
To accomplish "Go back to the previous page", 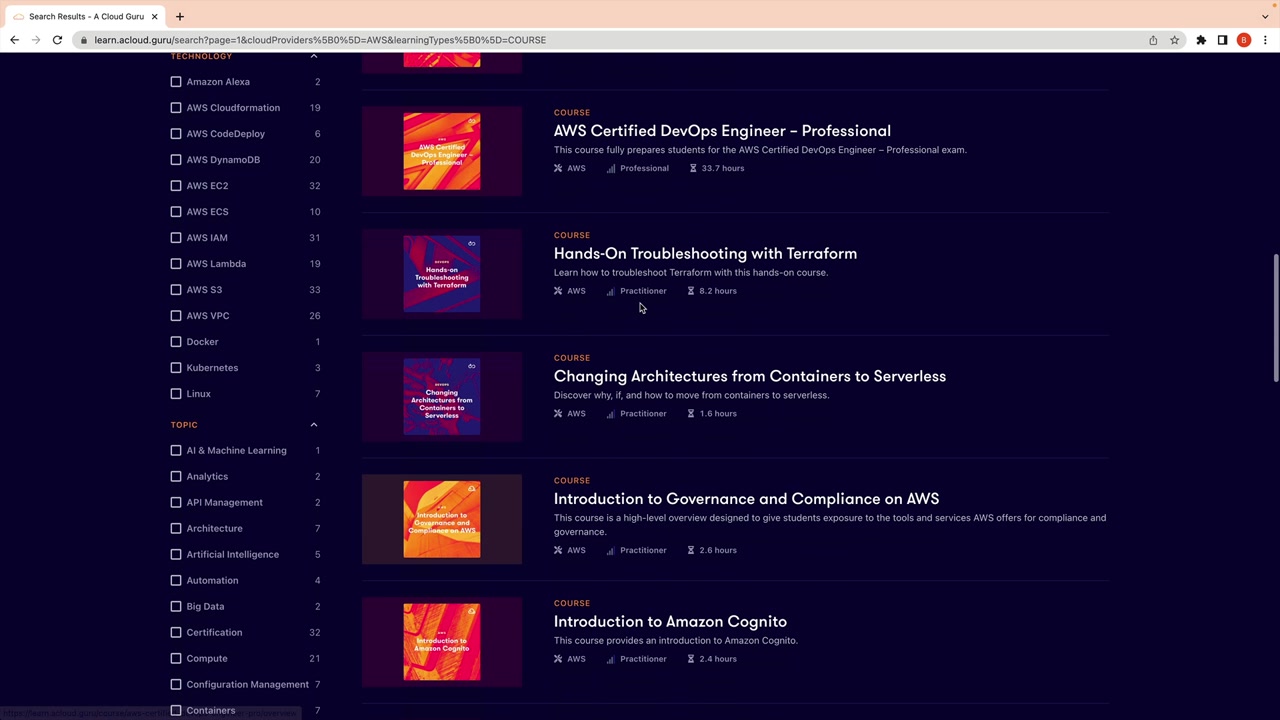I will click(x=14, y=40).
